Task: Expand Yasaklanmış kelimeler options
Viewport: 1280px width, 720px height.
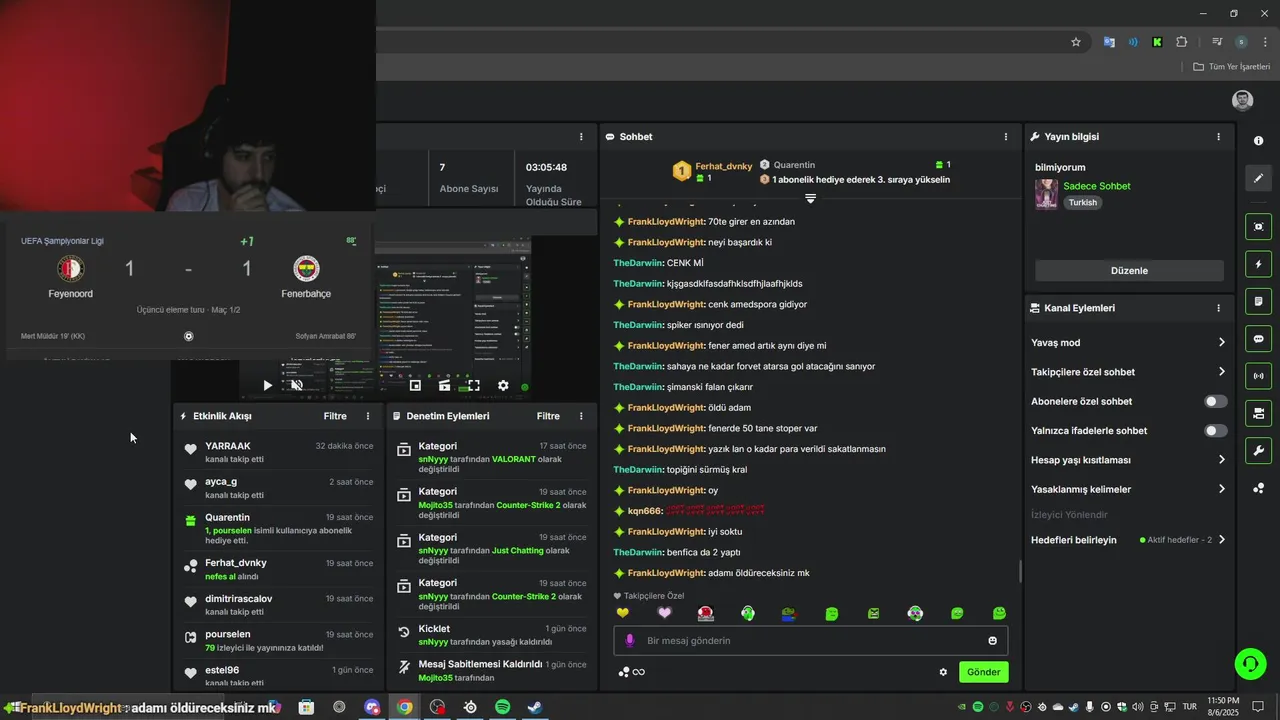Action: [1128, 489]
